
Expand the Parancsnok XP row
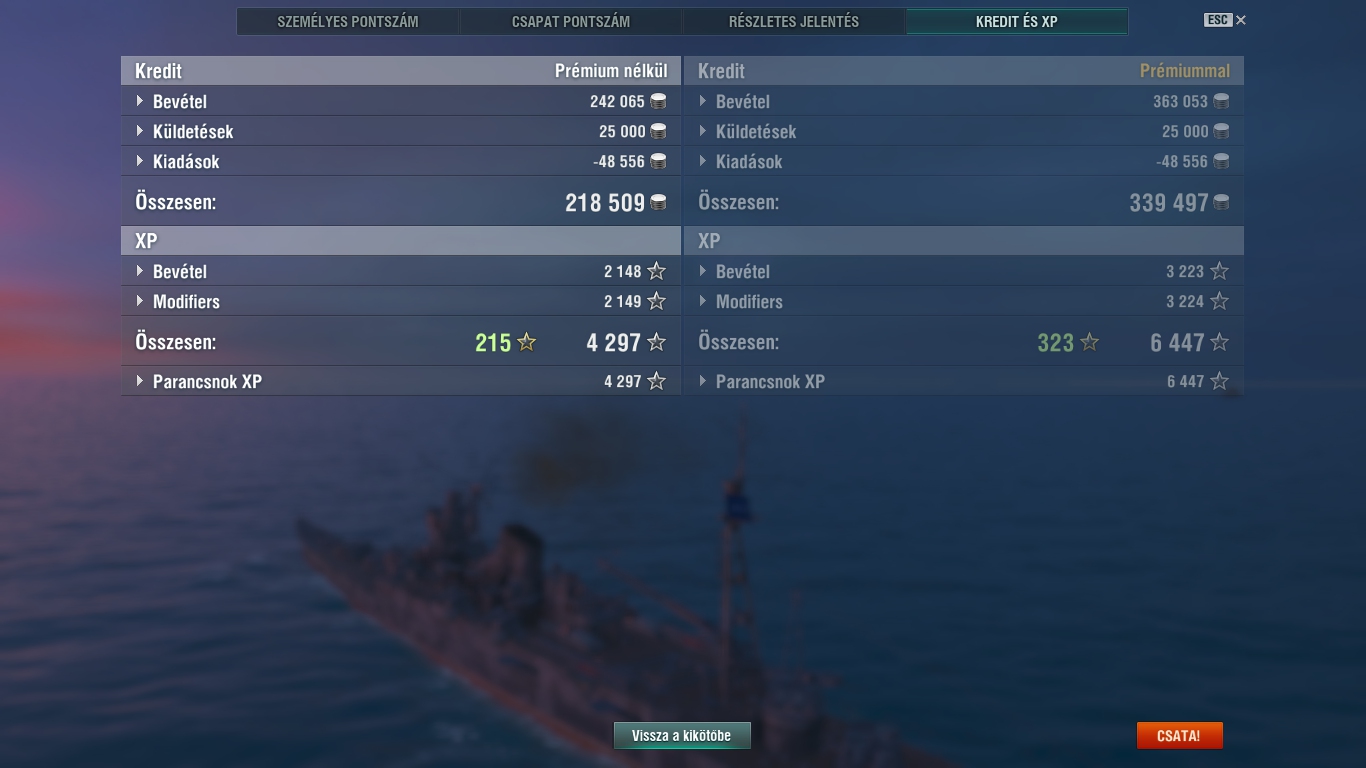pos(401,381)
